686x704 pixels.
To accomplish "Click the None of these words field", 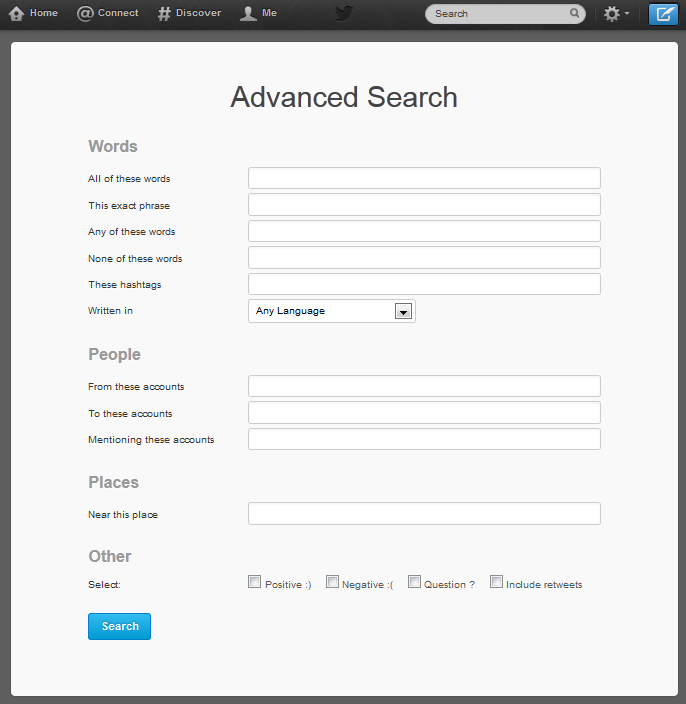I will pyautogui.click(x=424, y=258).
